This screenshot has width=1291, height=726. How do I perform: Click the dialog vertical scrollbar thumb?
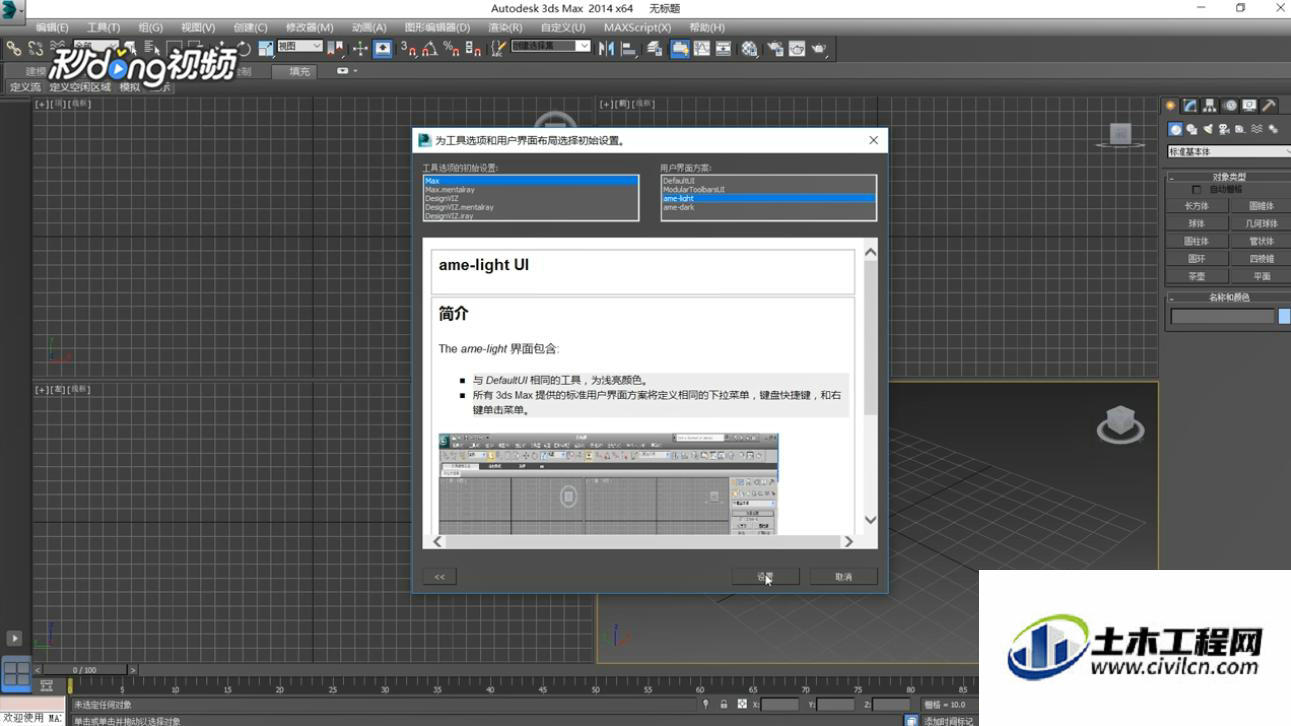870,338
